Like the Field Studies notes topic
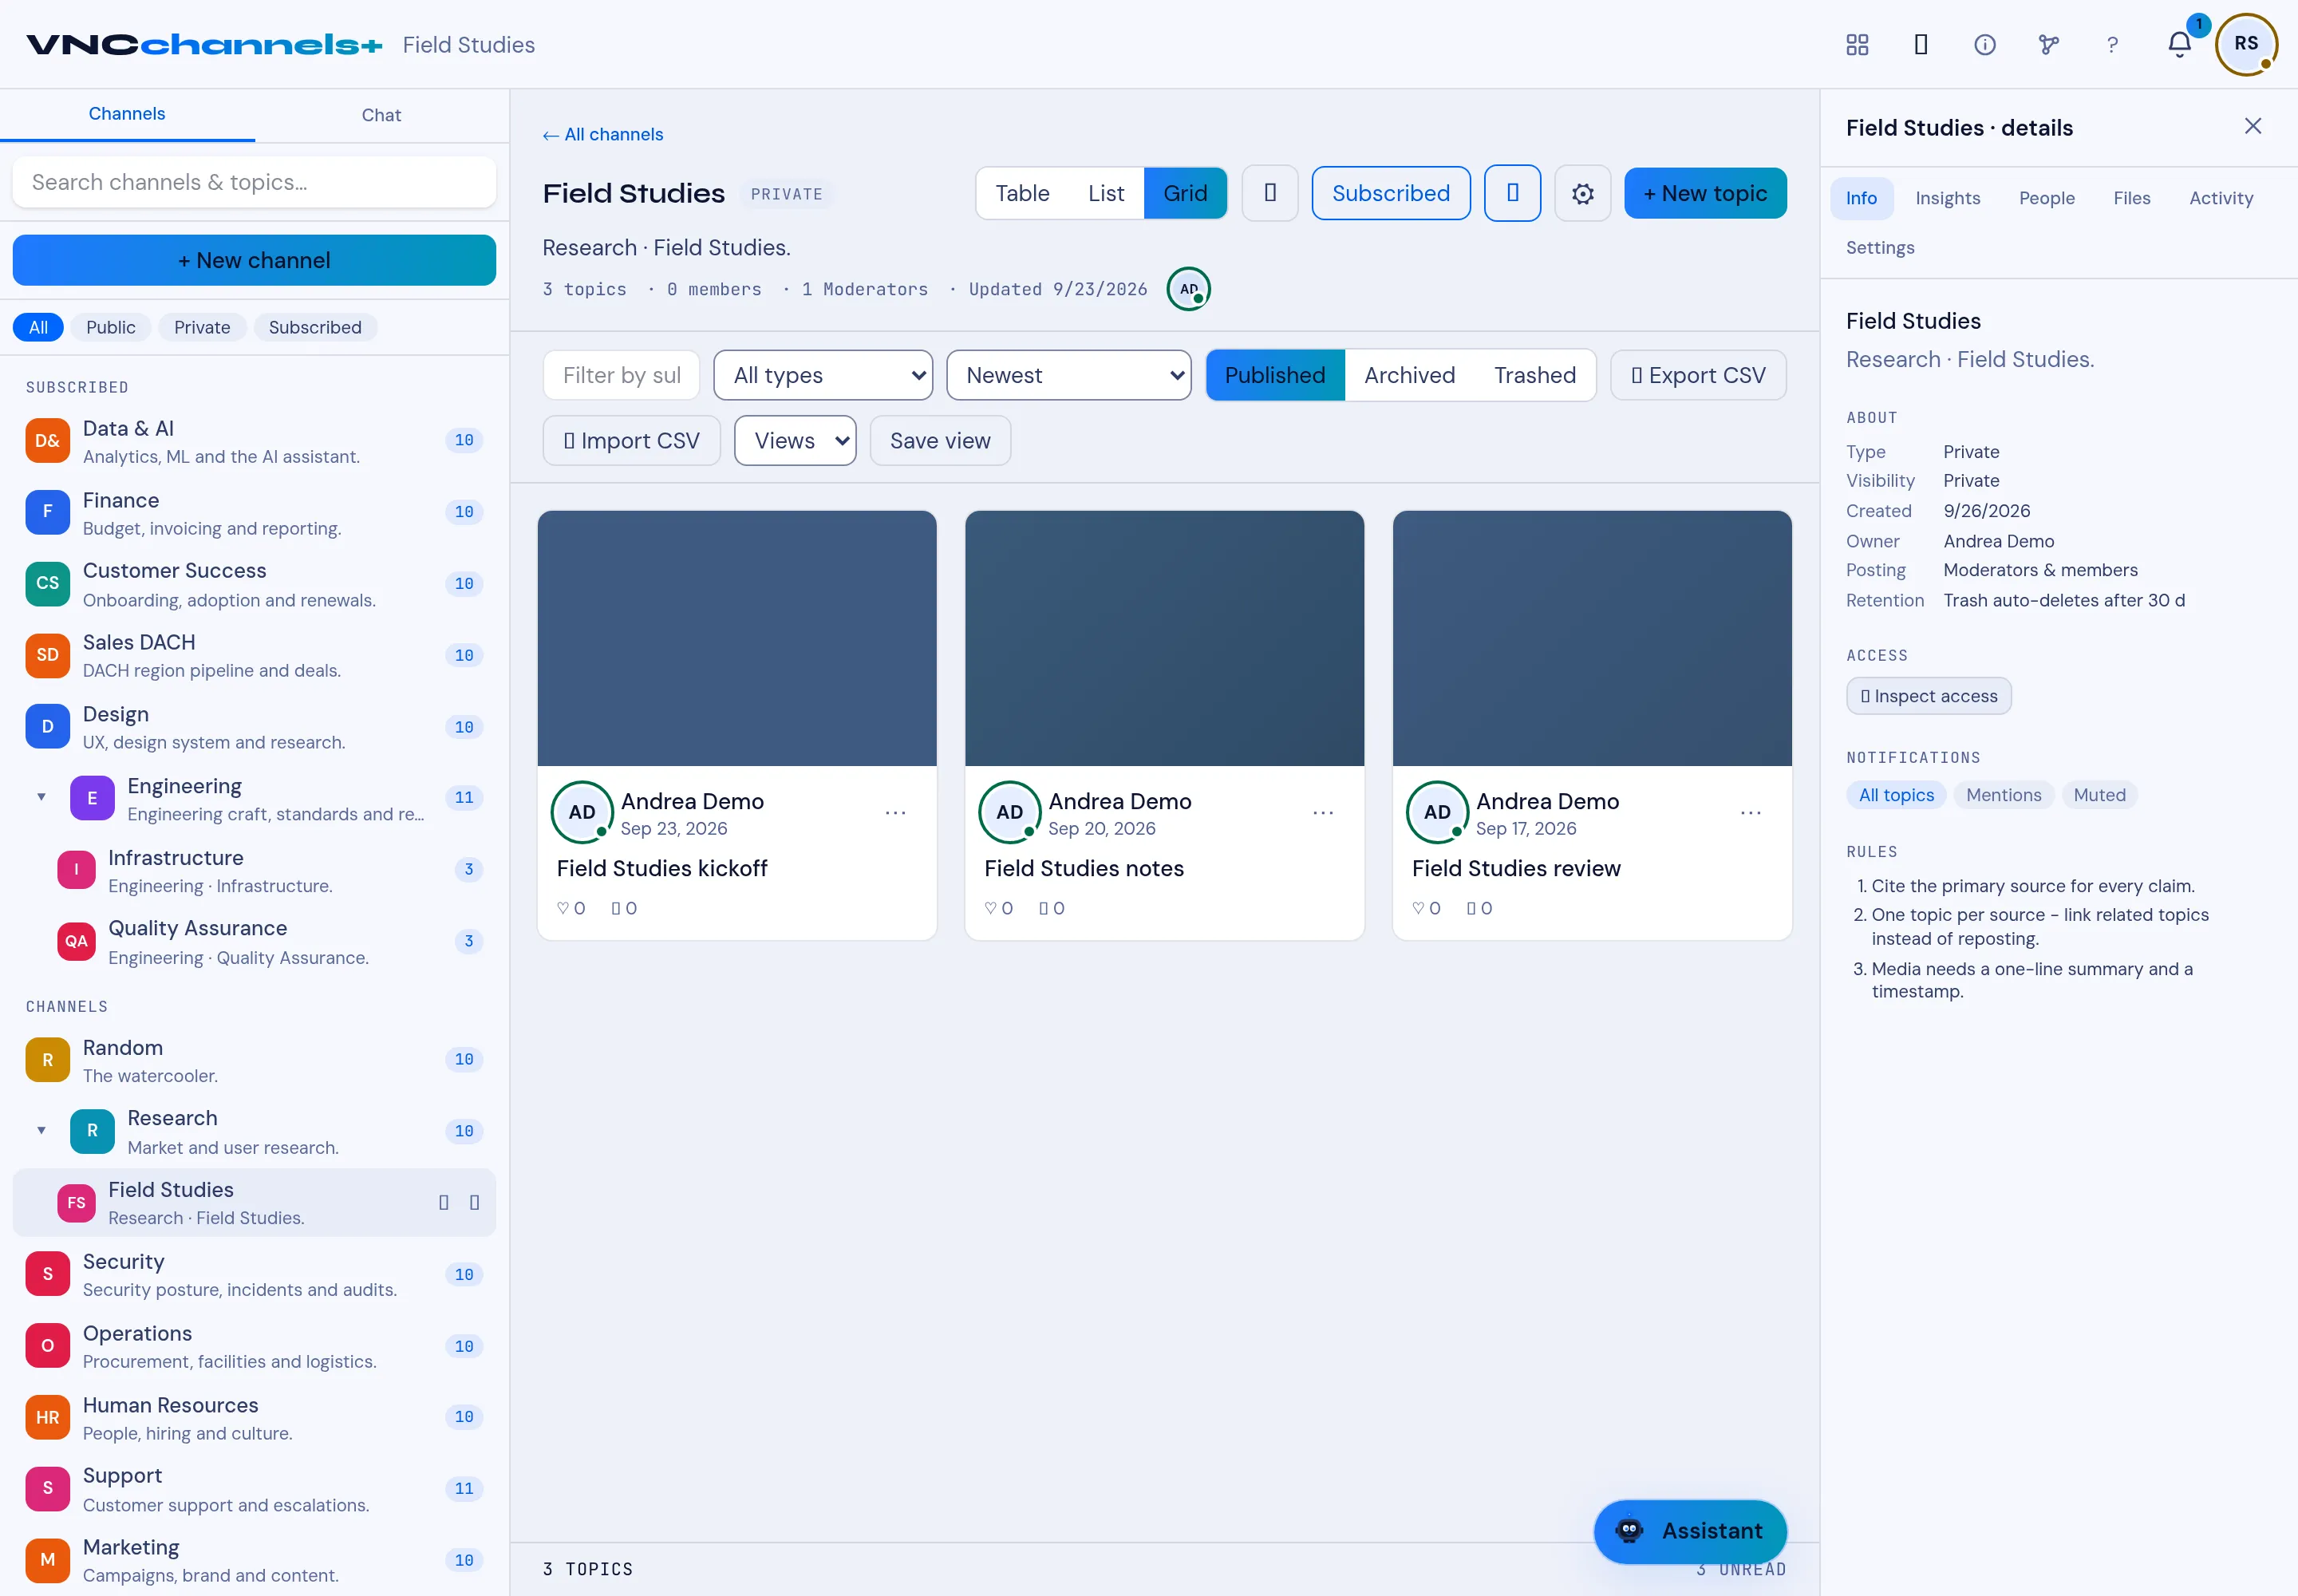This screenshot has height=1596, width=2298. click(999, 908)
